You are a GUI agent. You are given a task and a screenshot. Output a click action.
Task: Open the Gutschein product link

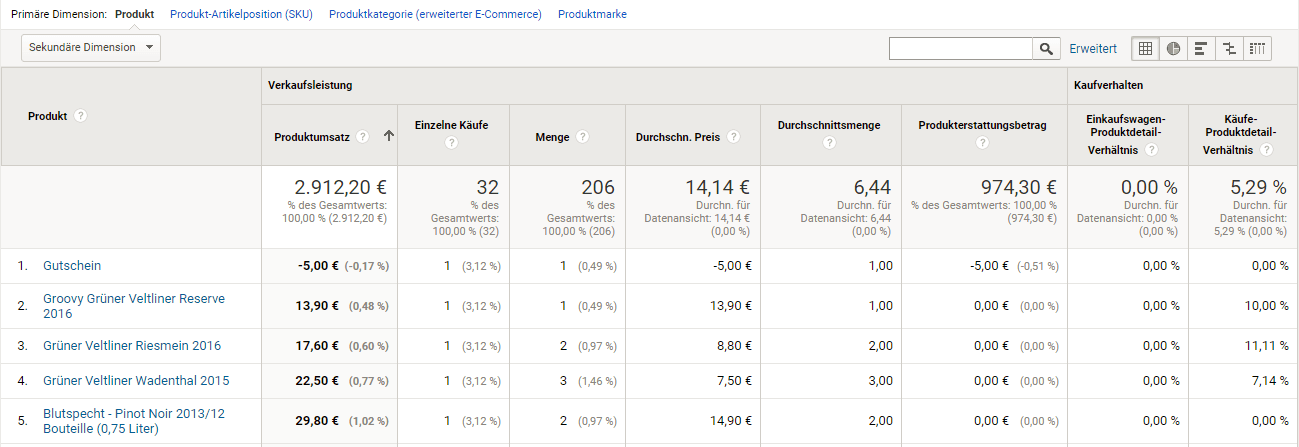click(72, 266)
